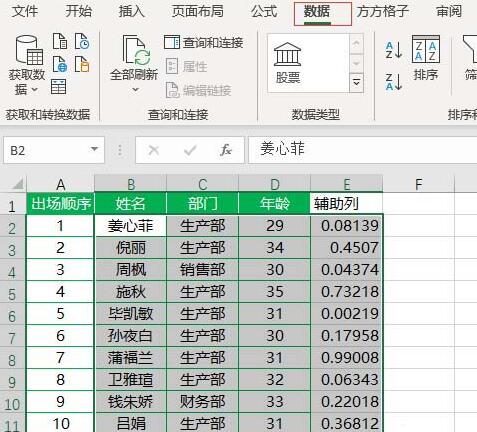477x432 pixels.
Task: Expand the 全部刷新 dropdown arrow
Action: click(135, 90)
